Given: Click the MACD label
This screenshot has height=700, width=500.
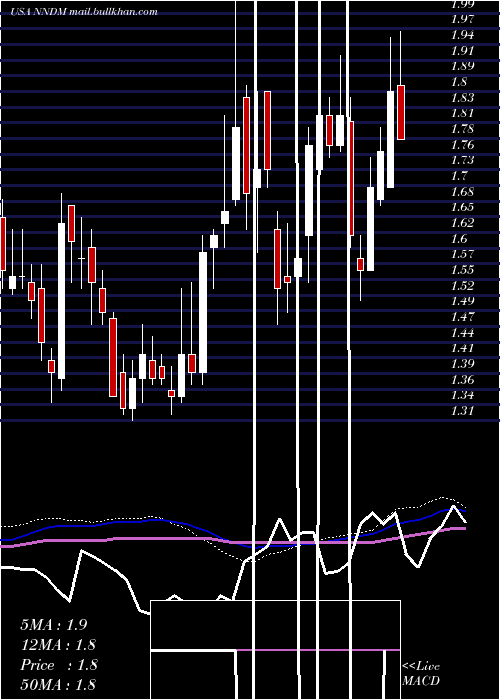Looking at the screenshot, I should [421, 681].
